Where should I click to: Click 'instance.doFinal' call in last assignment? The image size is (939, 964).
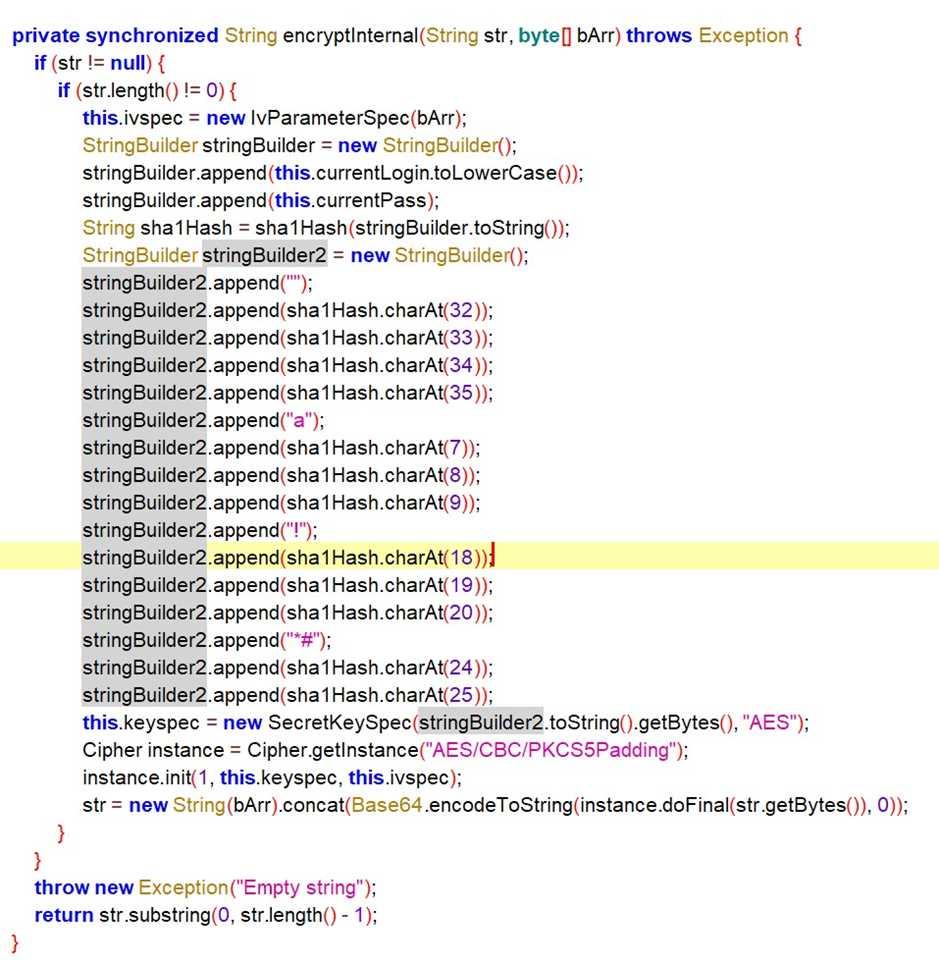[x=654, y=805]
